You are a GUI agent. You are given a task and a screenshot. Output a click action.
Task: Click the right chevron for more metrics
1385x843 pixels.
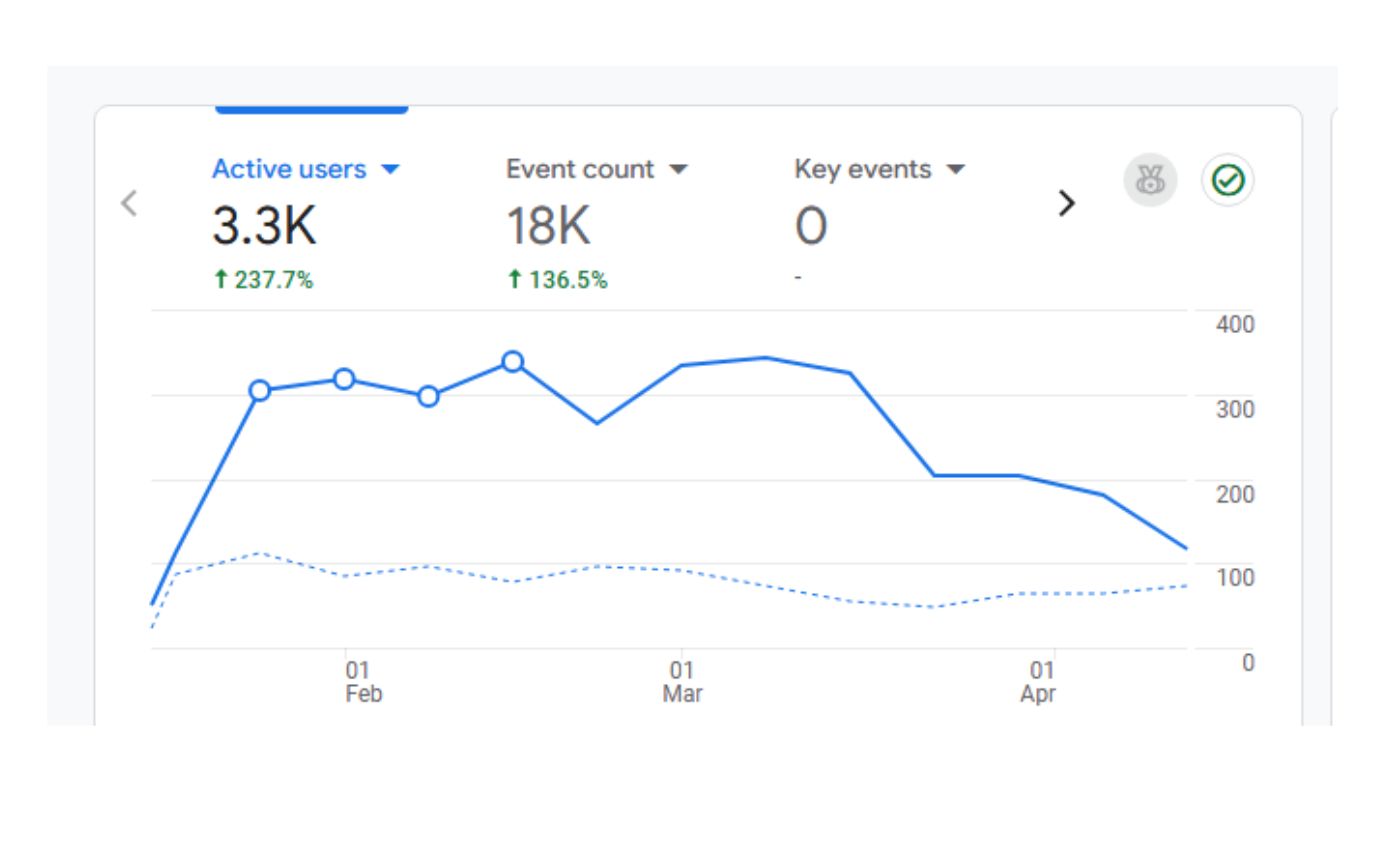(1067, 203)
